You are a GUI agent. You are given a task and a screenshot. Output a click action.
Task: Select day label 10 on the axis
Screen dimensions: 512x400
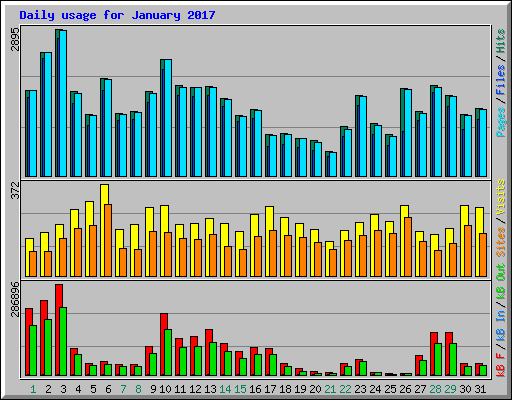tap(165, 389)
